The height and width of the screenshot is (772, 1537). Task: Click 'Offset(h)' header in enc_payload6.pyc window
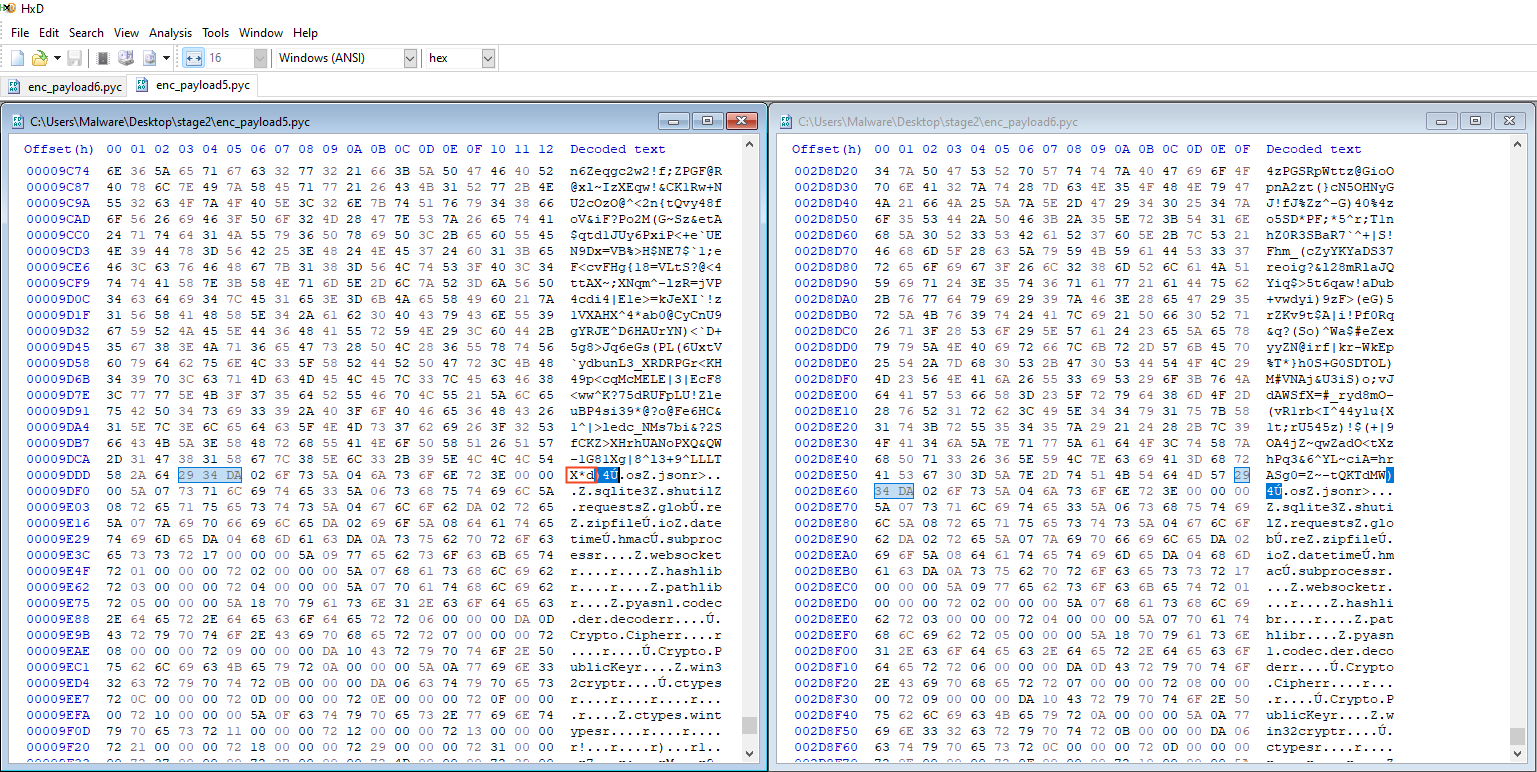pos(827,149)
